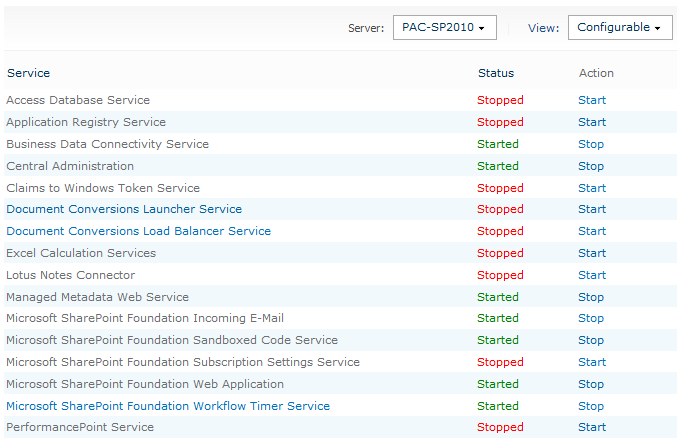
Task: Start the Excel Calculation Services
Action: point(592,253)
